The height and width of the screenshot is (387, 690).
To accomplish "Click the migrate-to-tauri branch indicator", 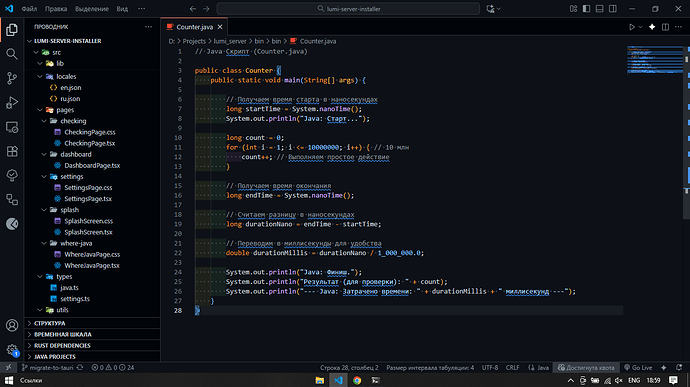I will pos(47,367).
